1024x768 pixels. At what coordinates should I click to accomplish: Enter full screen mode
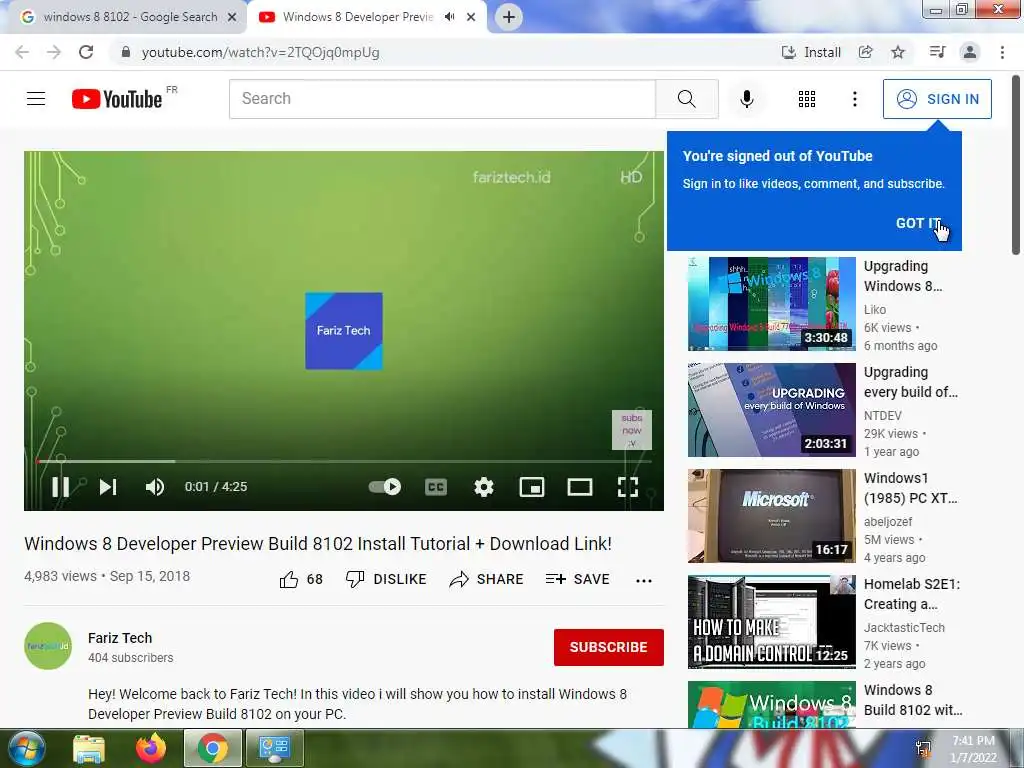coord(628,487)
